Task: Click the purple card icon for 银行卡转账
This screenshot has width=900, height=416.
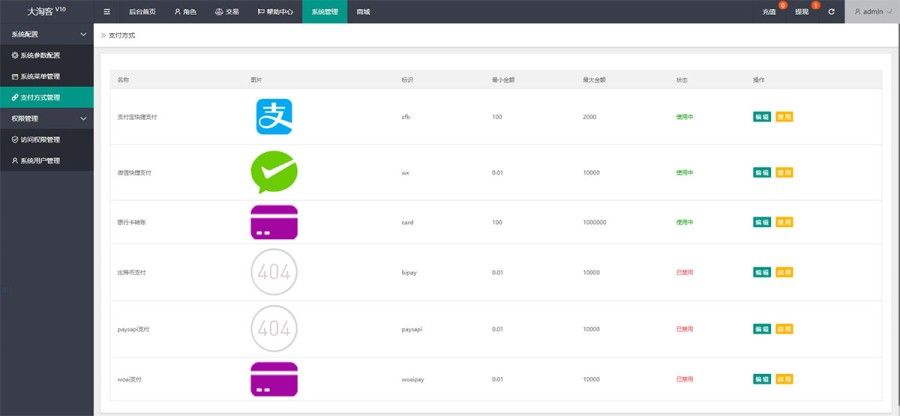Action: coord(273,222)
